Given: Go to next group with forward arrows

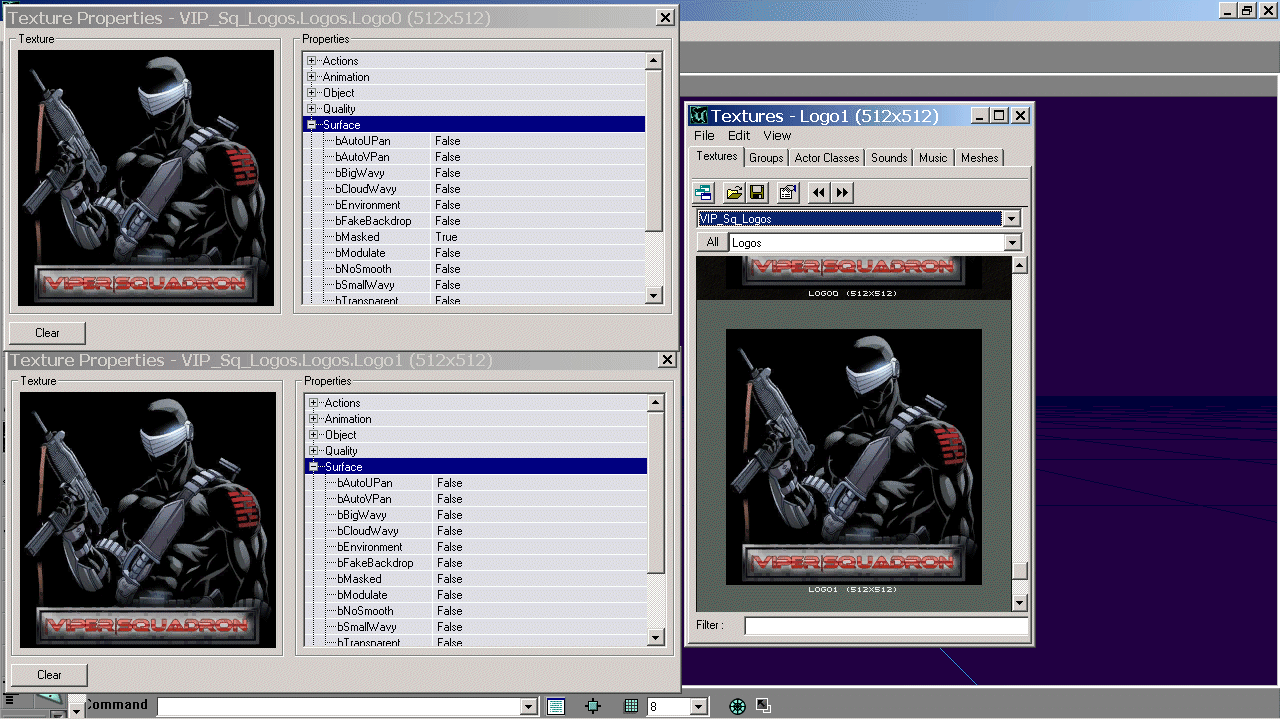Looking at the screenshot, I should tap(842, 192).
